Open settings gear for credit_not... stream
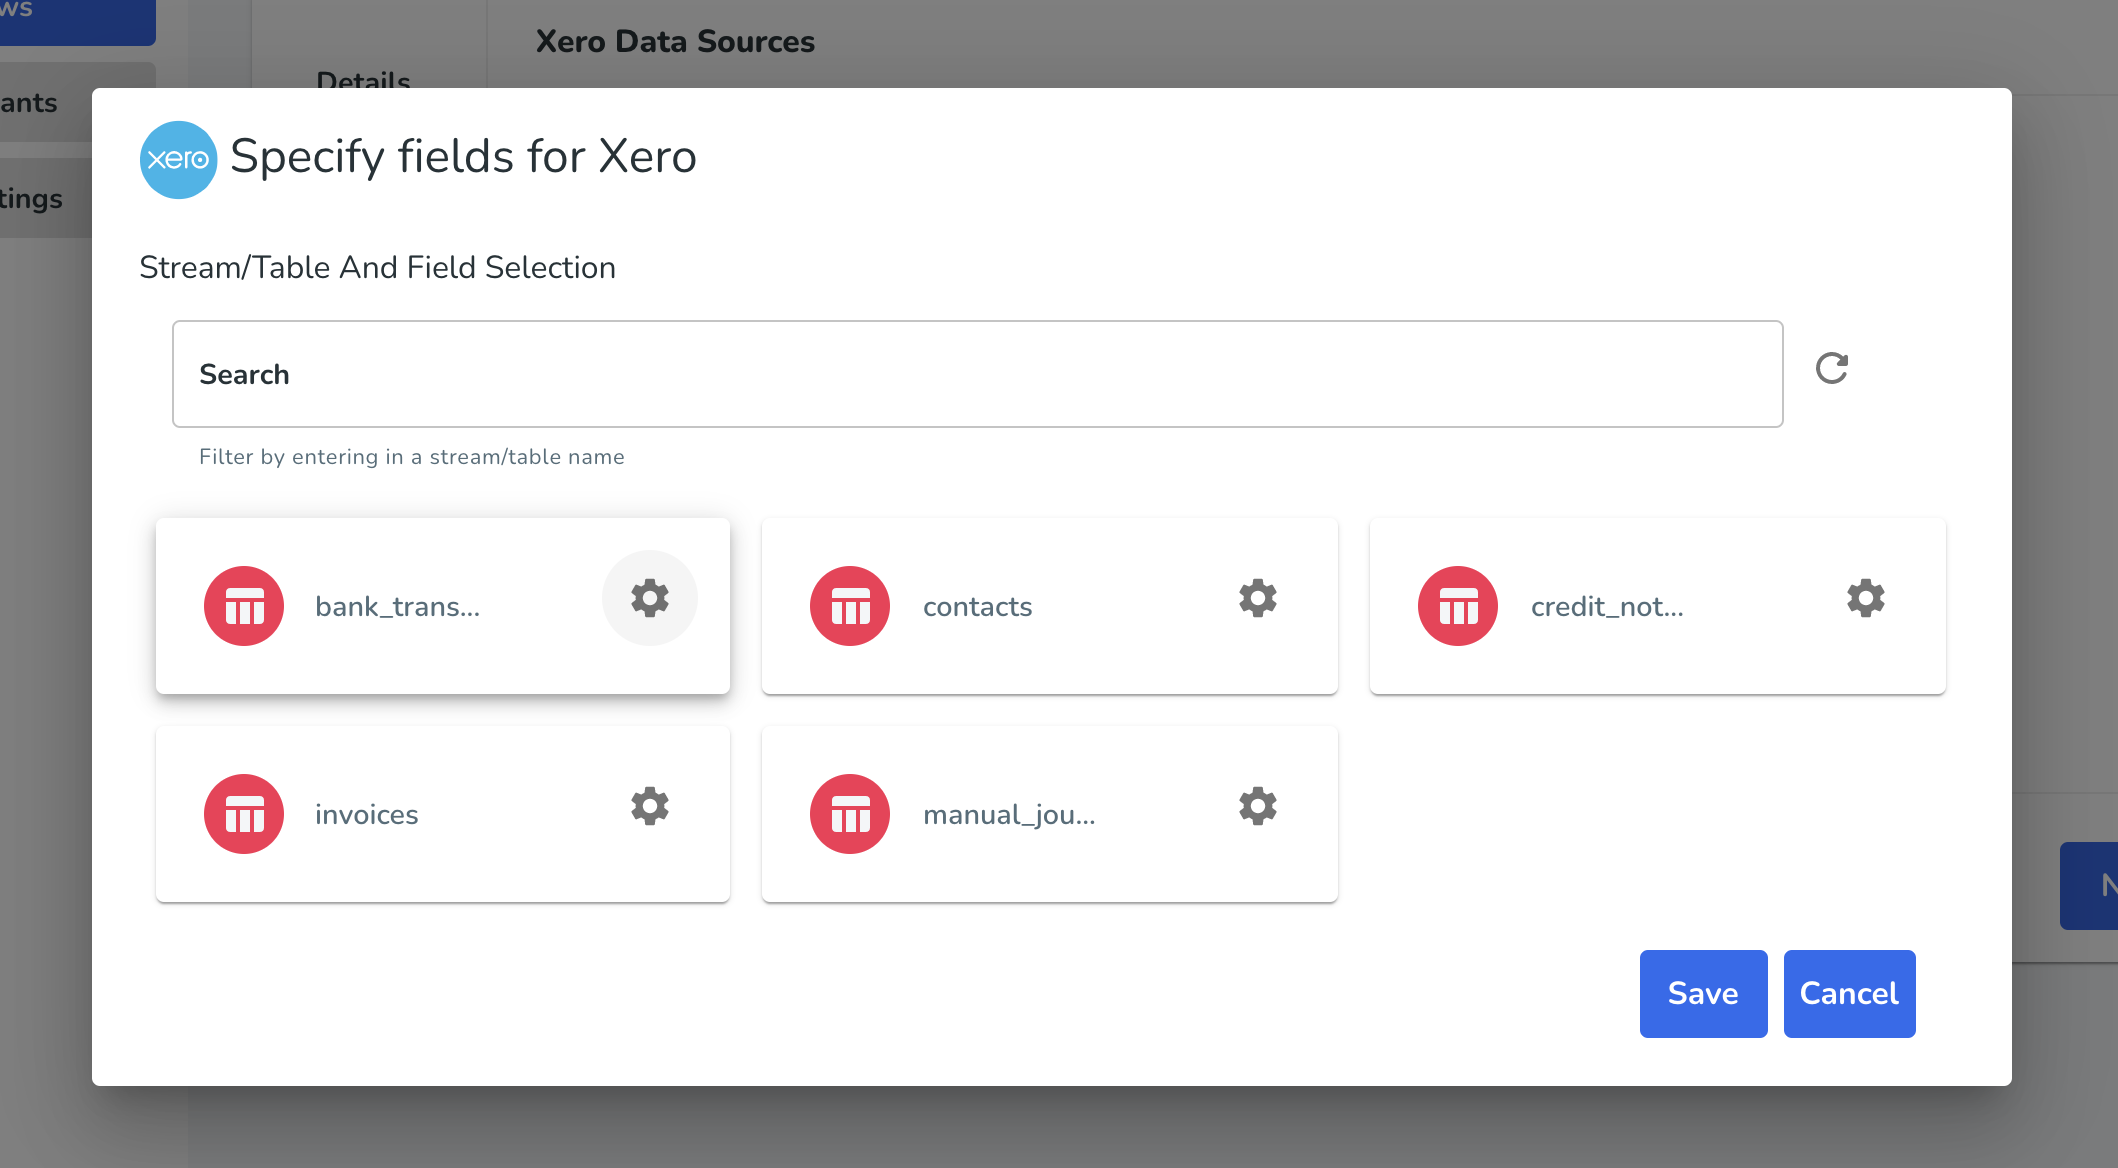Screen dimensions: 2118x1168 (1866, 598)
